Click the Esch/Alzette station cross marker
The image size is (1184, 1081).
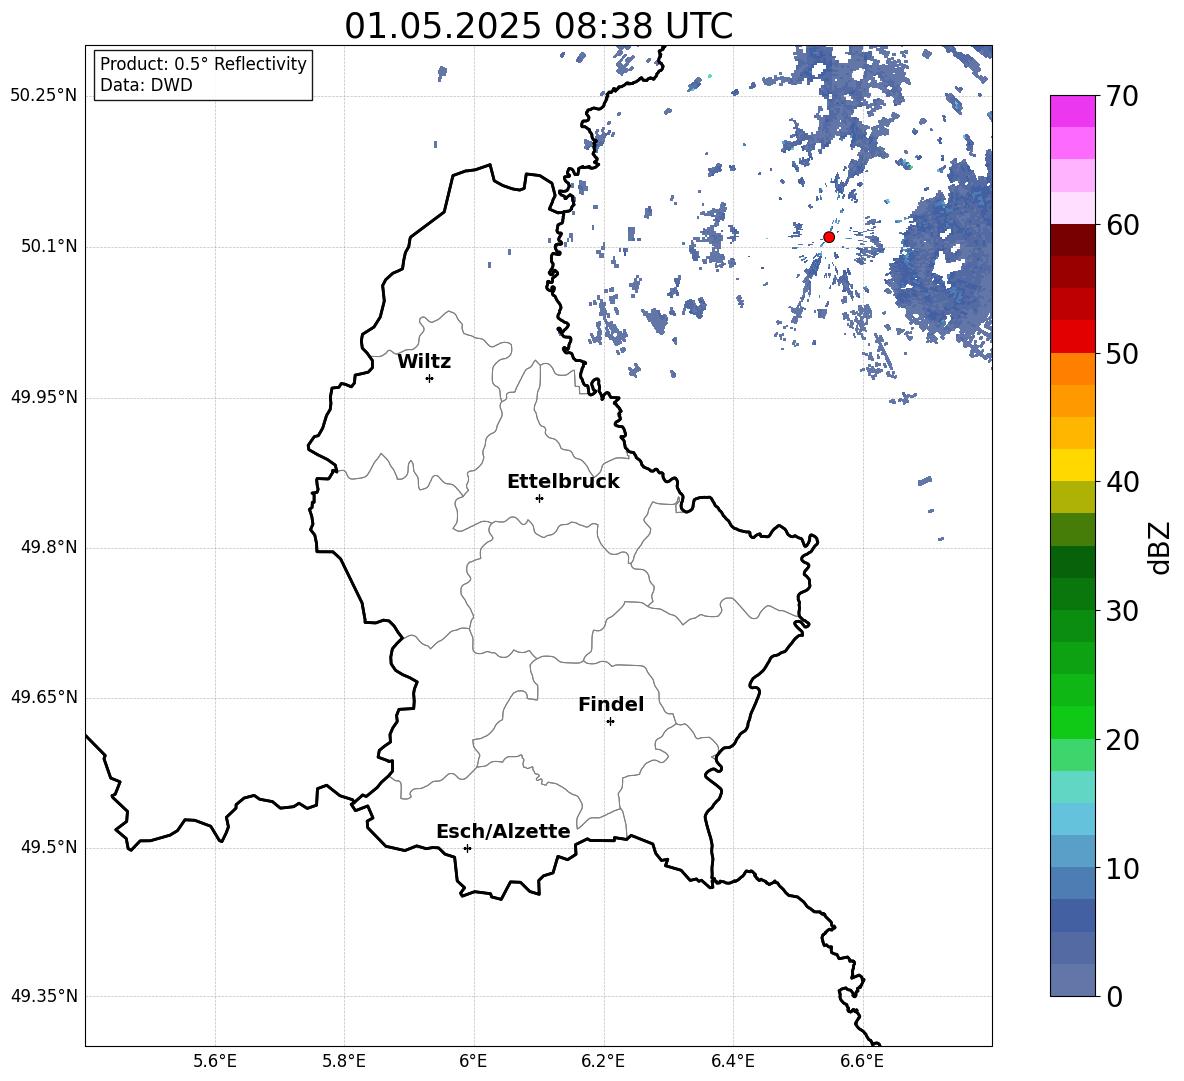(x=467, y=848)
